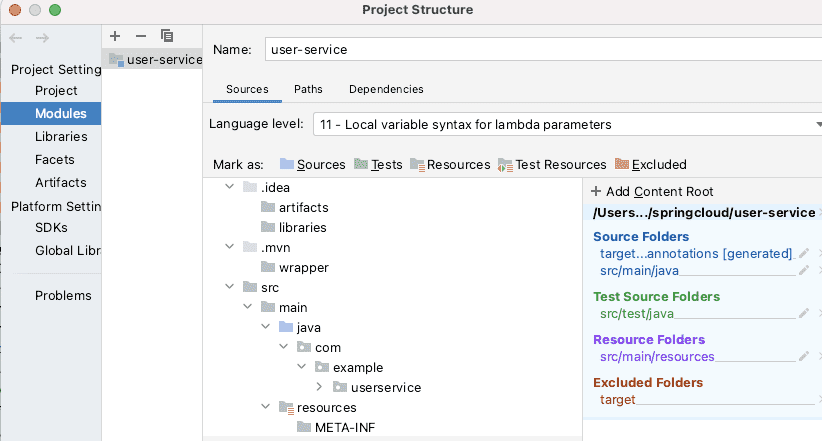Collapse the com package node
Viewport: 822px width, 441px height.
284,347
